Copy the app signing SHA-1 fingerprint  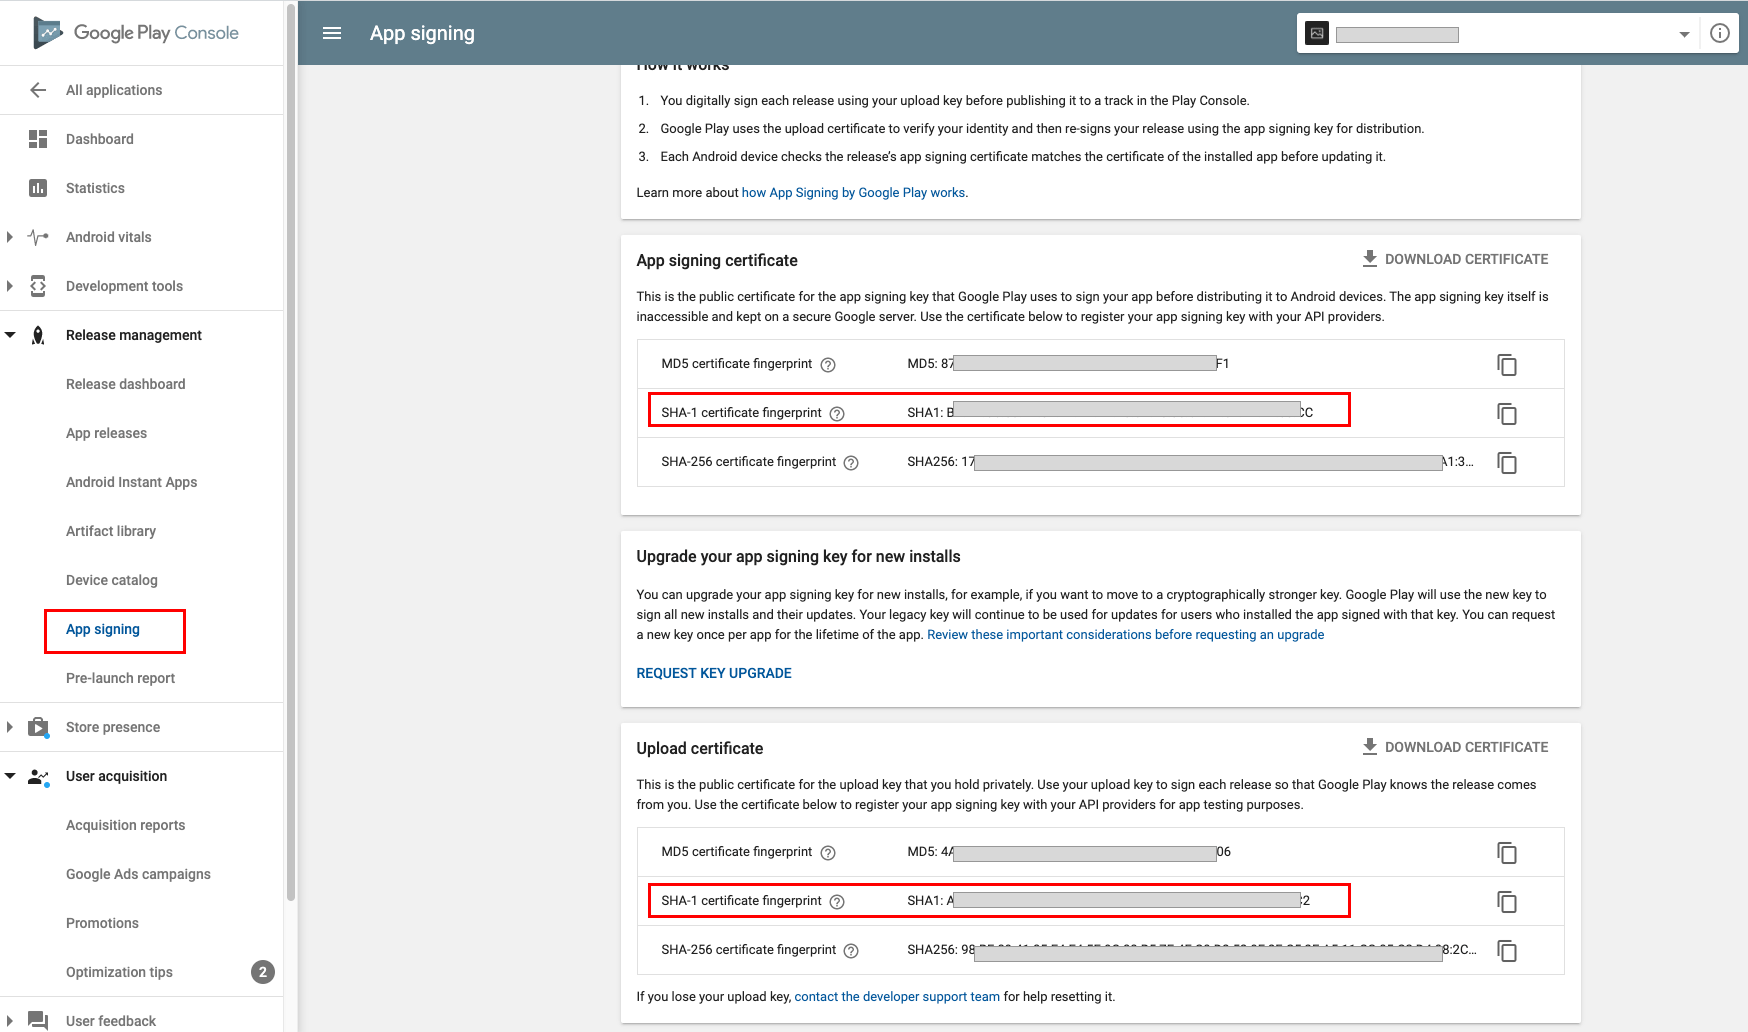pos(1507,414)
